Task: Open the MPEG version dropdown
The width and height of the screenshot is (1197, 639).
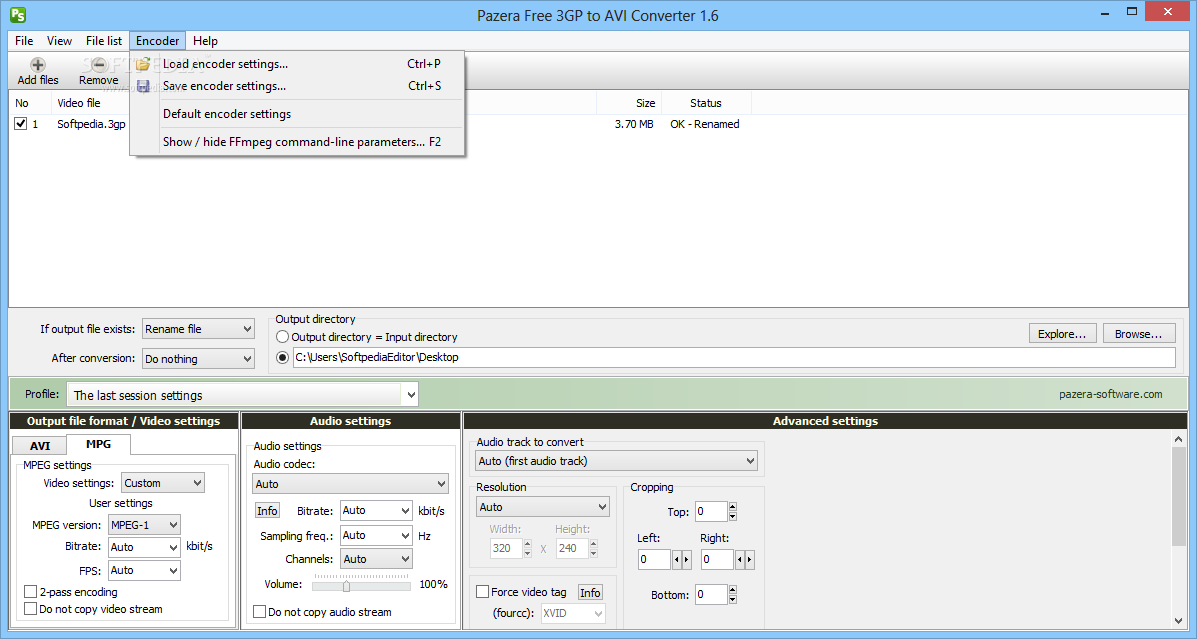Action: (x=144, y=524)
